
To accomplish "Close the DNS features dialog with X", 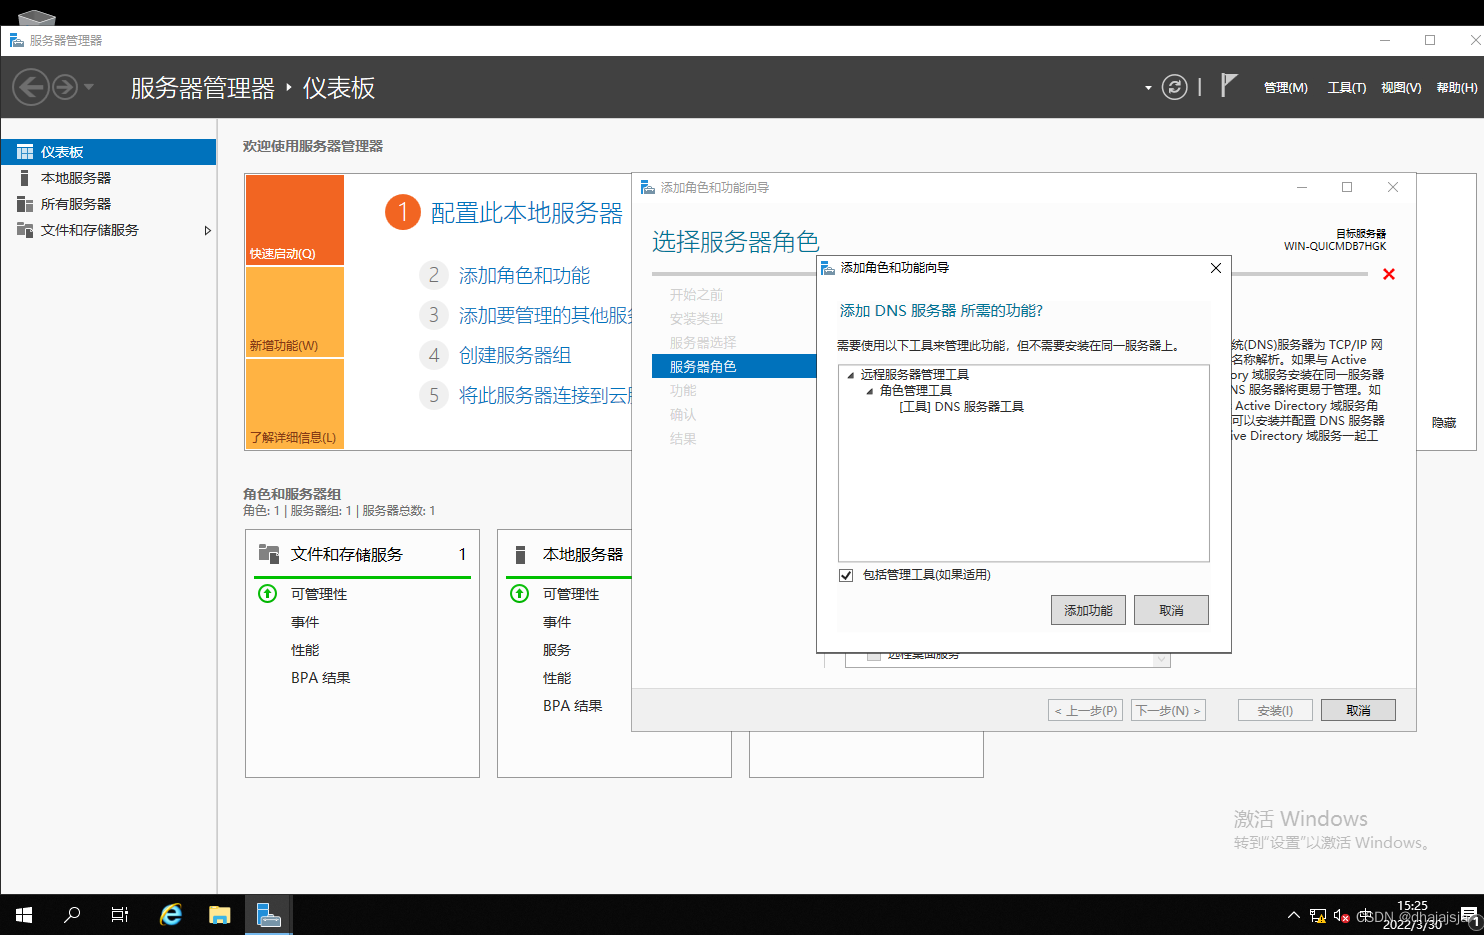I will pyautogui.click(x=1216, y=268).
